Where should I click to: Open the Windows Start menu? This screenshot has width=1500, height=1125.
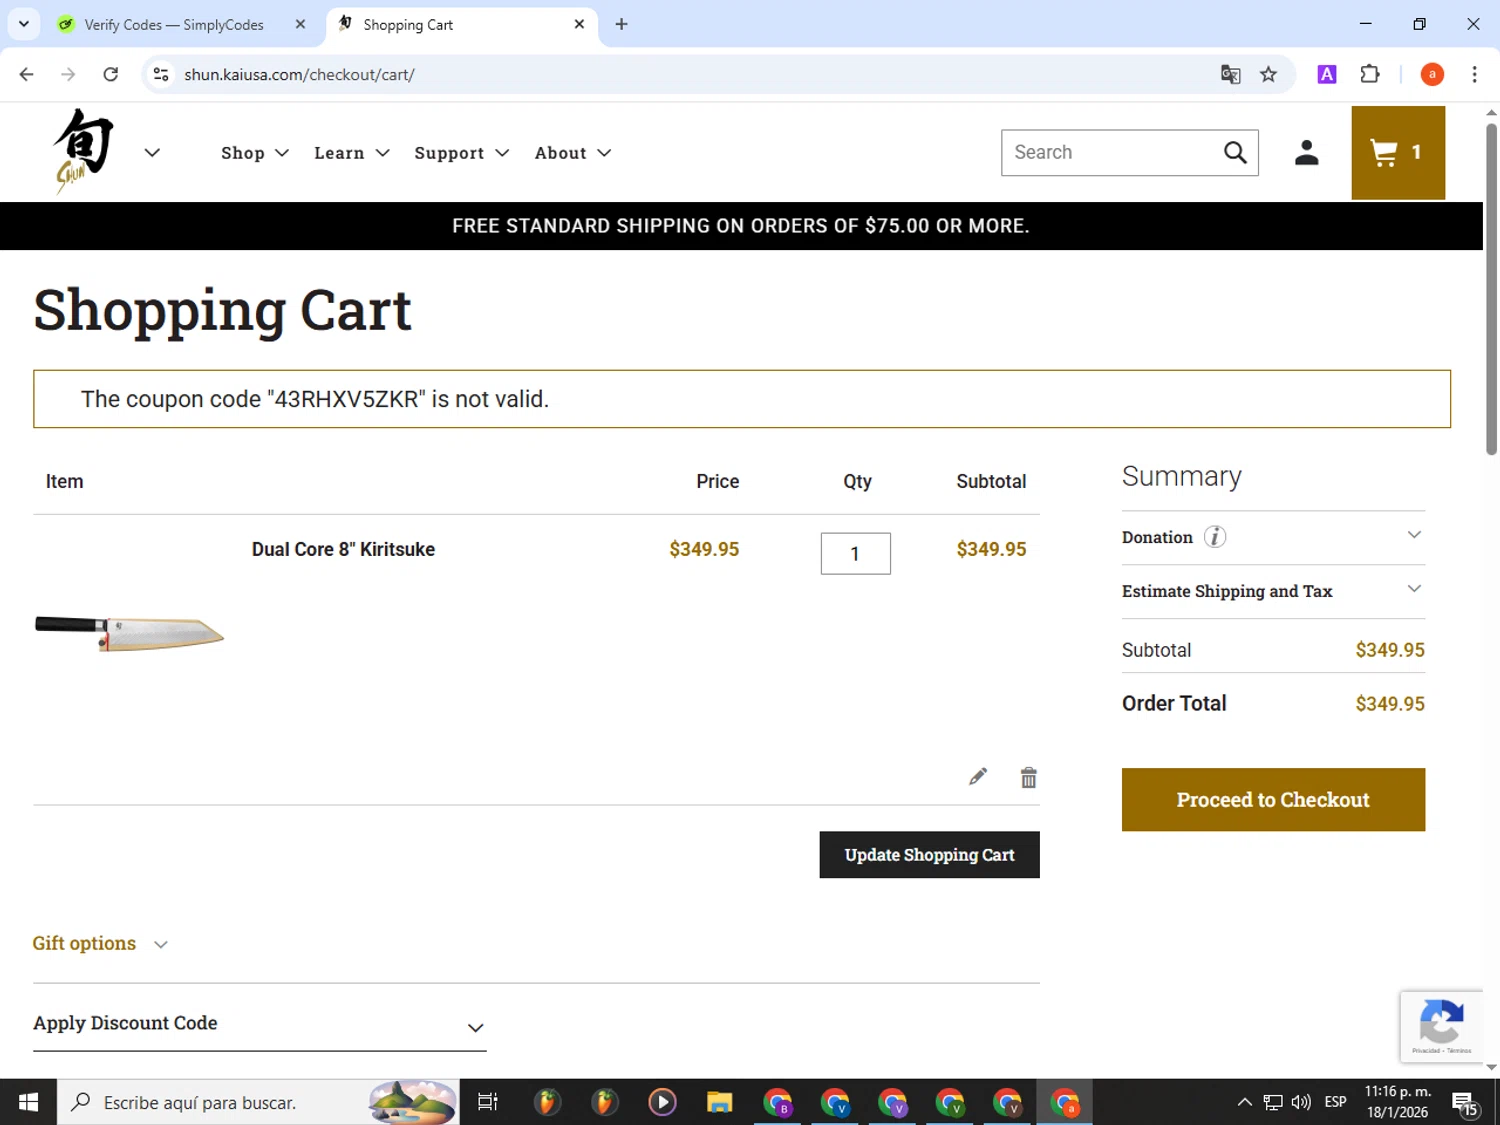tap(28, 1102)
